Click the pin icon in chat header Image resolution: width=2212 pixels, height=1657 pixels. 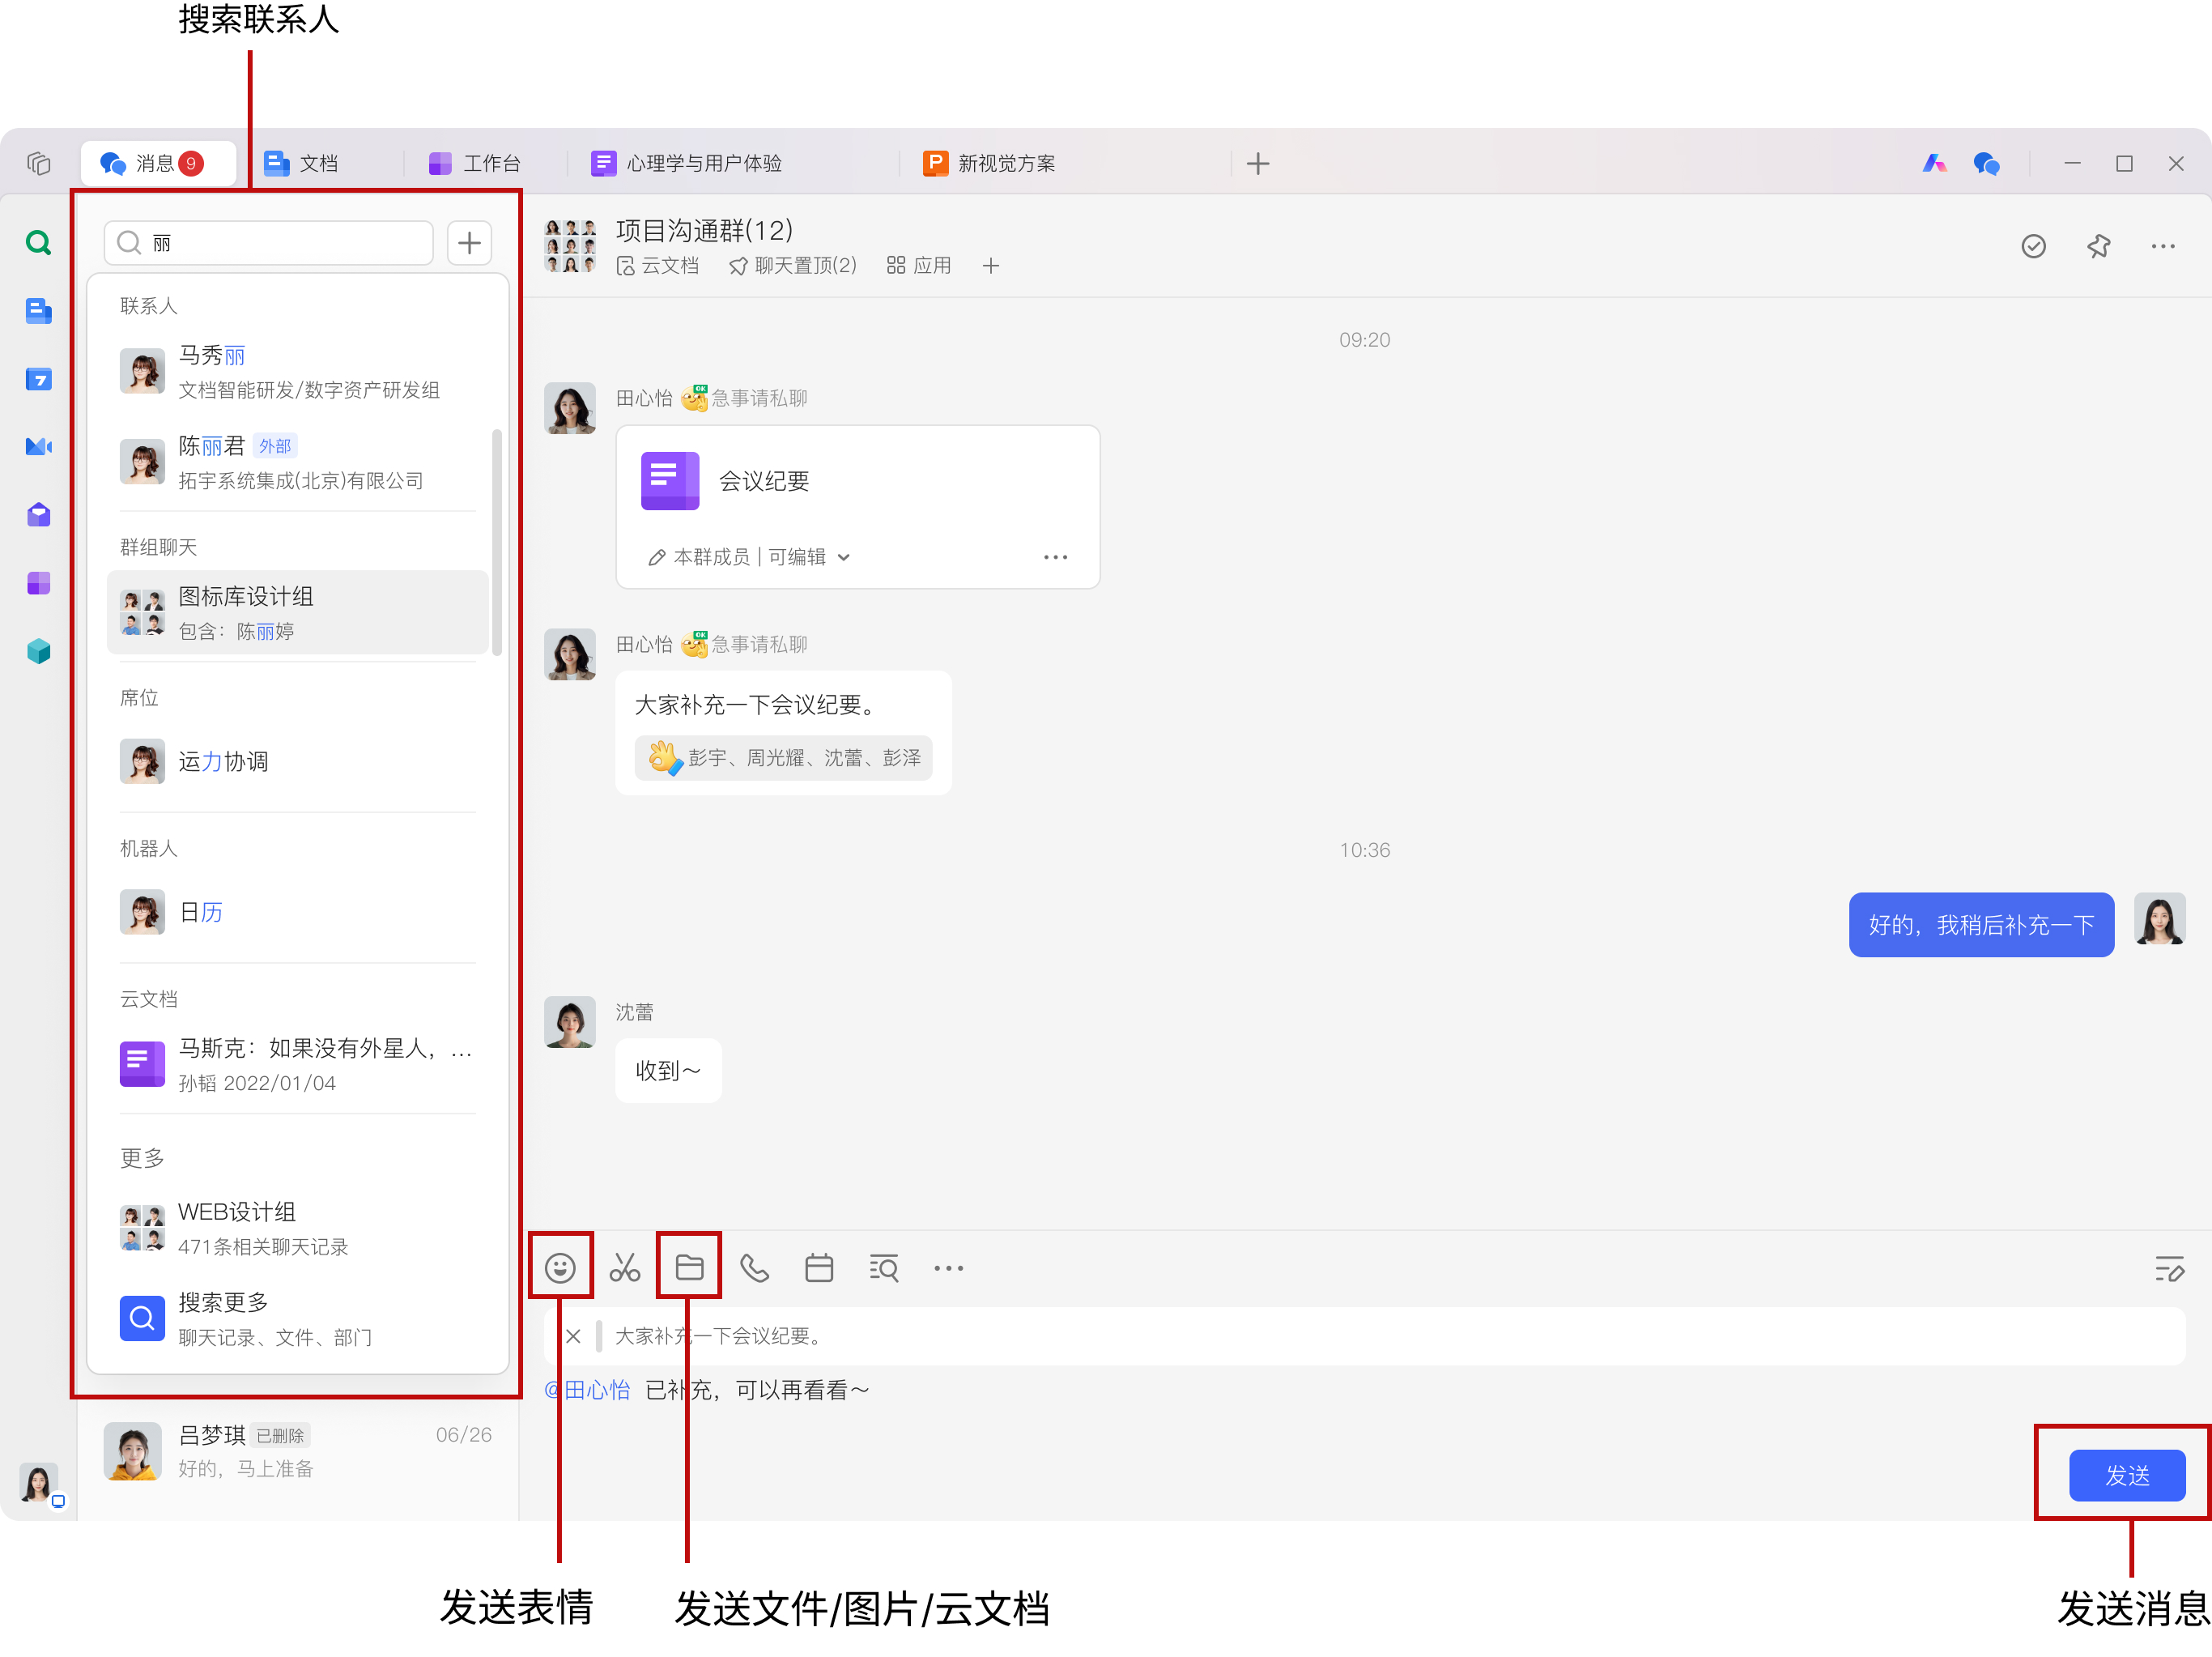2098,246
